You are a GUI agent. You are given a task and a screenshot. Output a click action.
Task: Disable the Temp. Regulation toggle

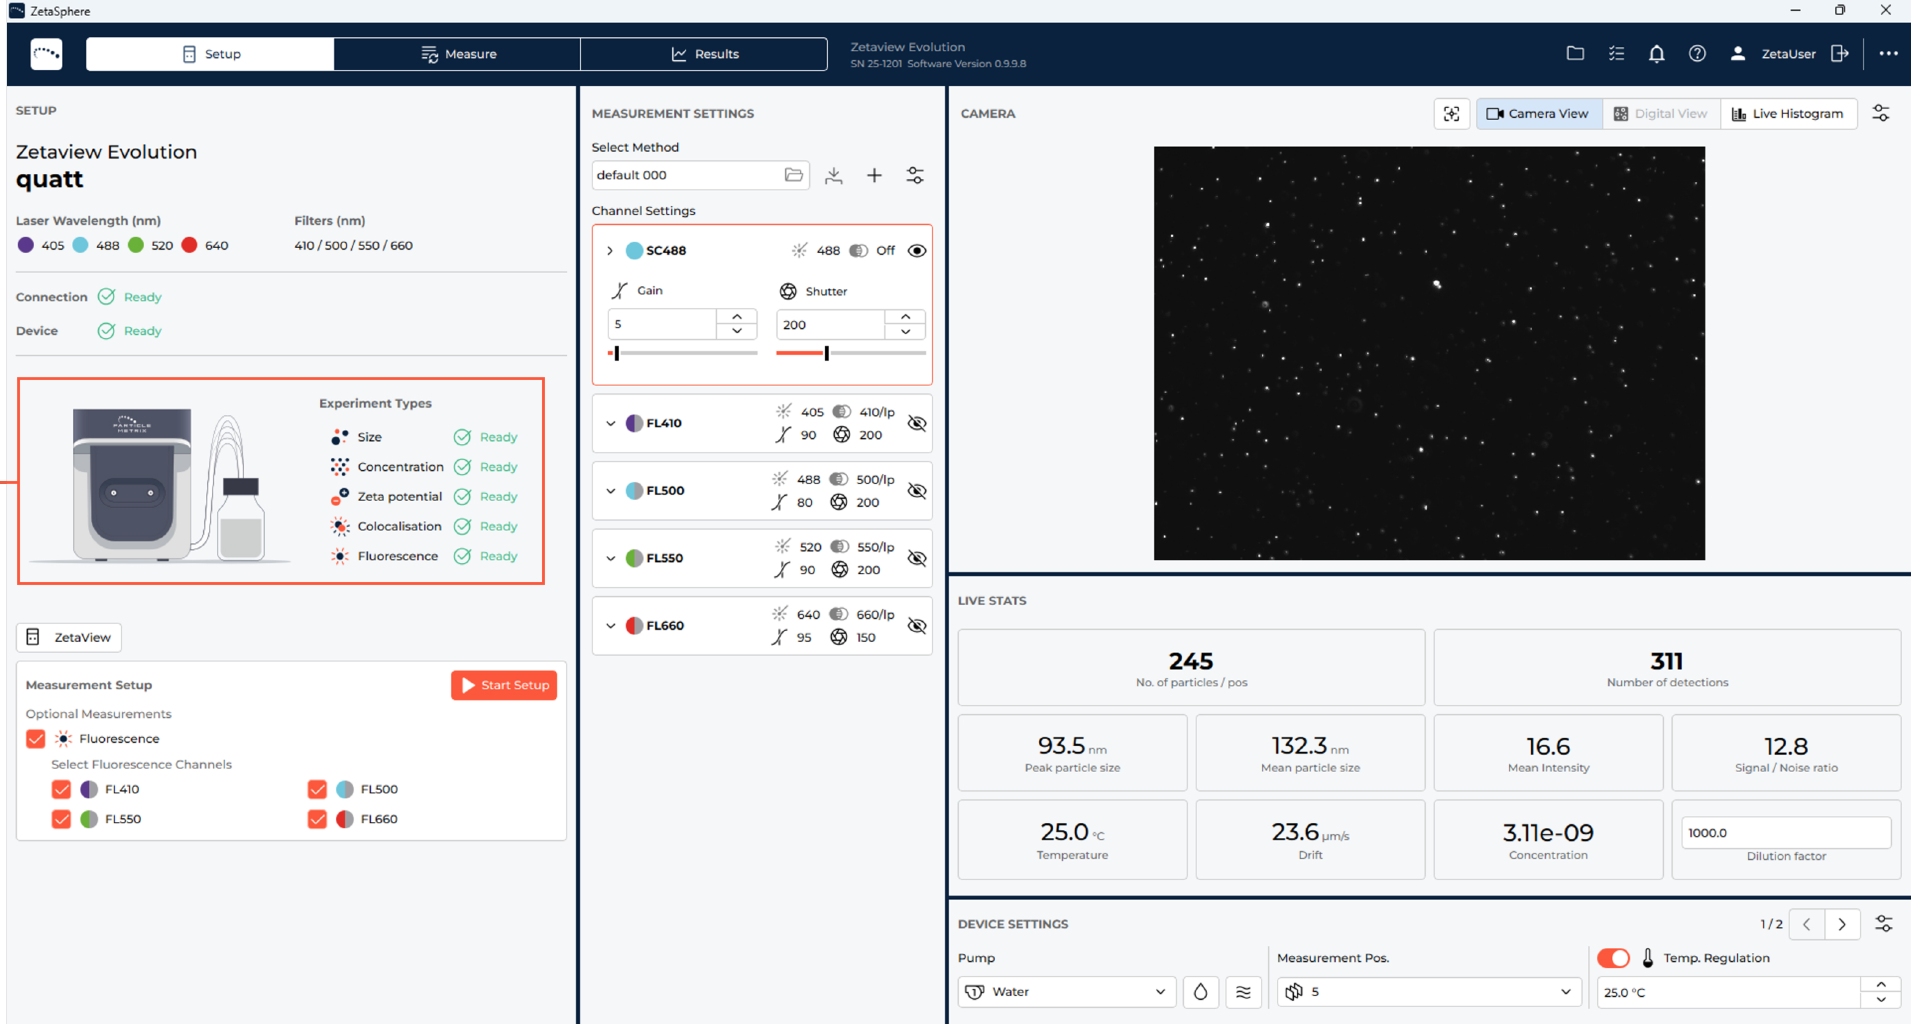[1612, 958]
